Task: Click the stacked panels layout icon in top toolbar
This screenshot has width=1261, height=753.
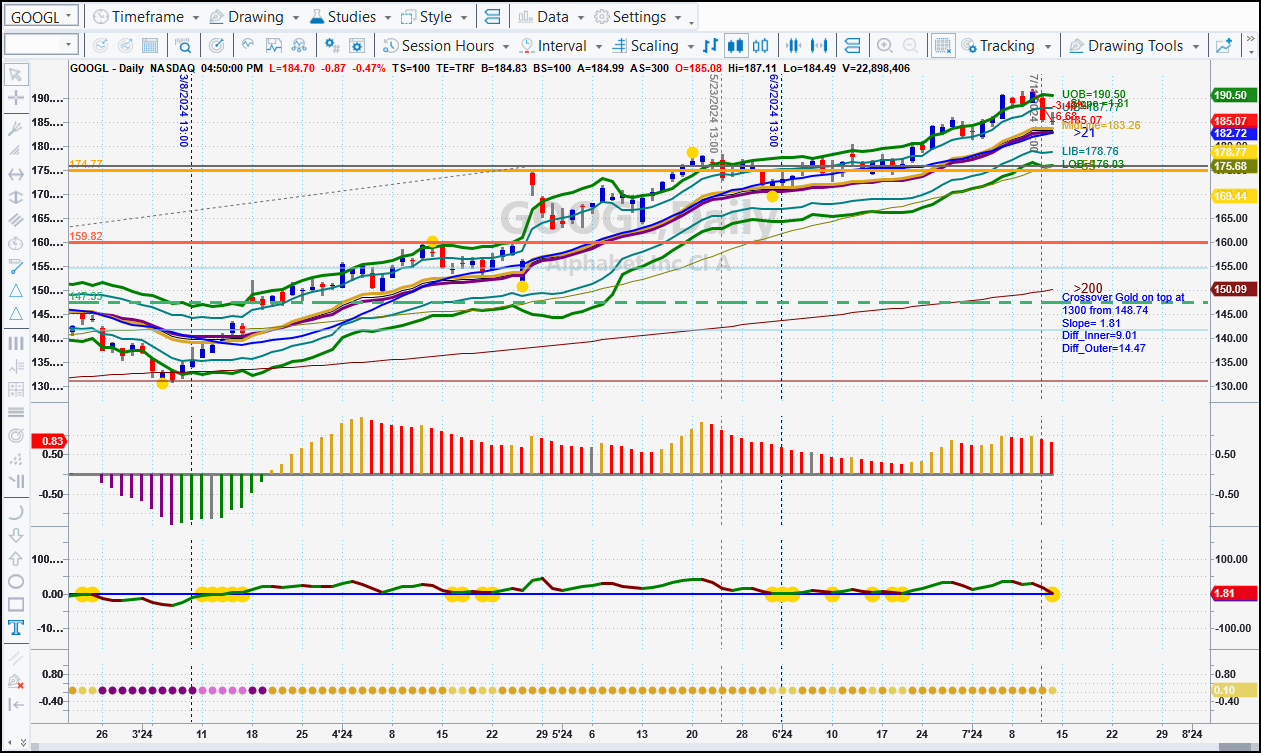Action: point(491,17)
